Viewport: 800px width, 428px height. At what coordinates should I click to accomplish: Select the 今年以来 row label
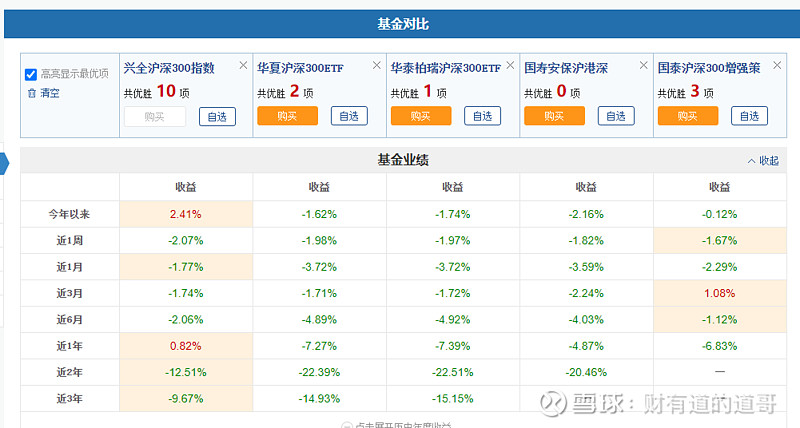pos(69,214)
